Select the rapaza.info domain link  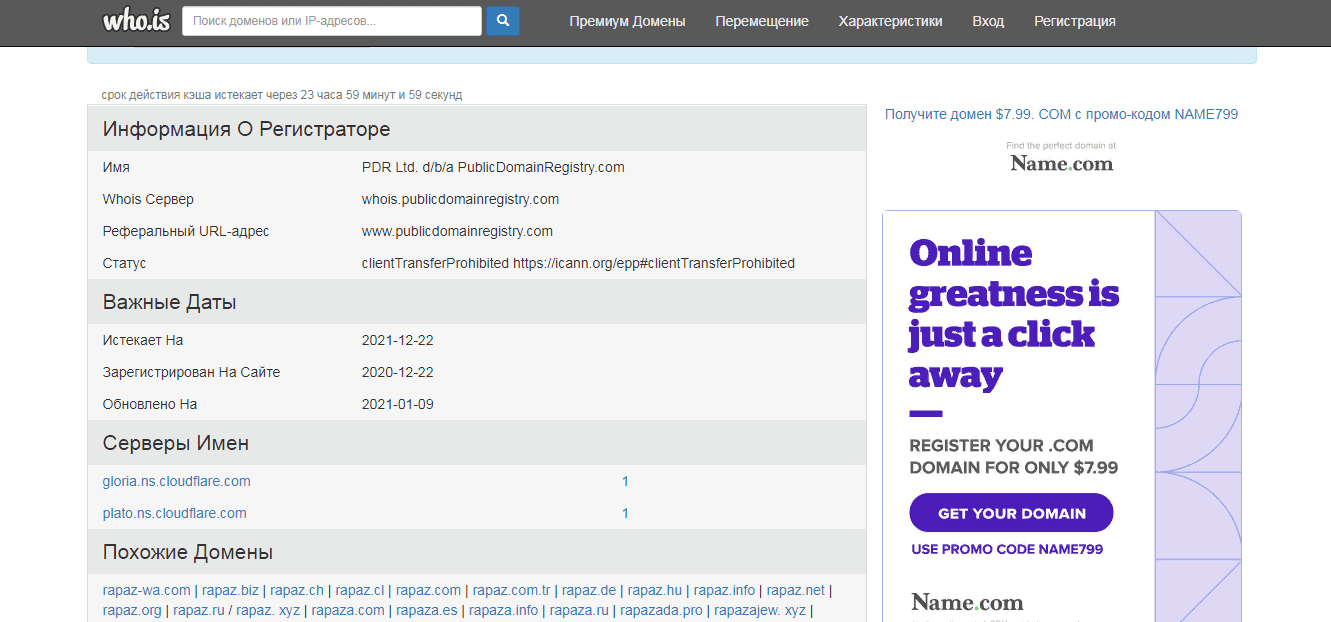click(x=503, y=610)
